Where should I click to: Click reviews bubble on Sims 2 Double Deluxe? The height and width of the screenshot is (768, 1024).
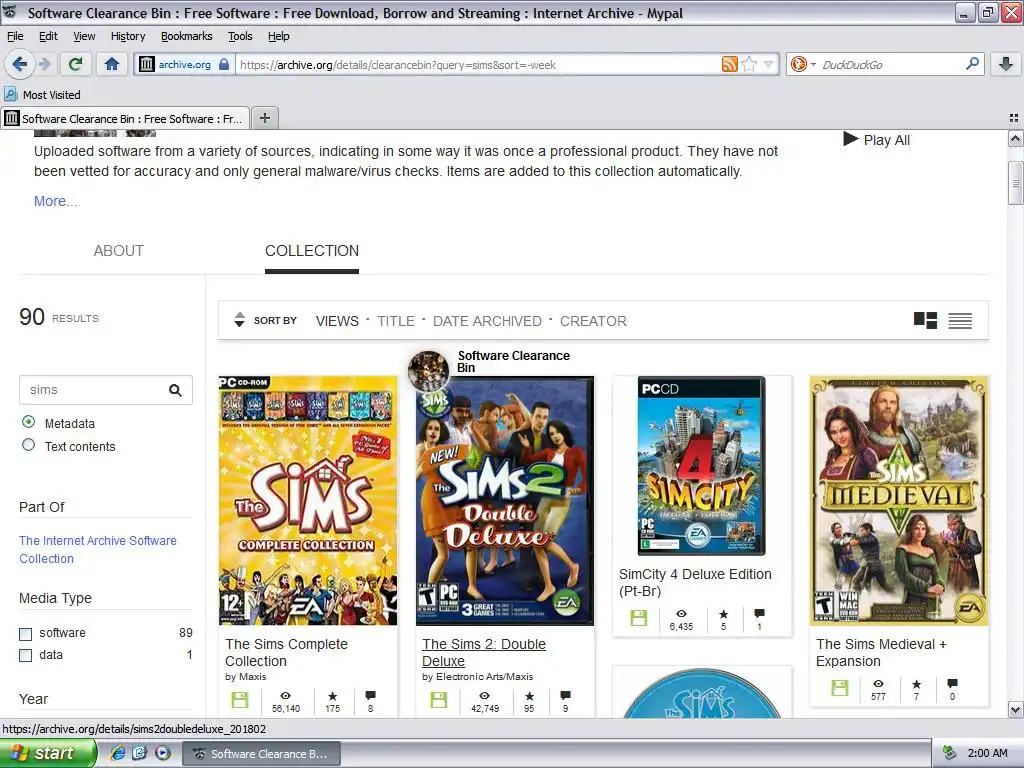(566, 696)
